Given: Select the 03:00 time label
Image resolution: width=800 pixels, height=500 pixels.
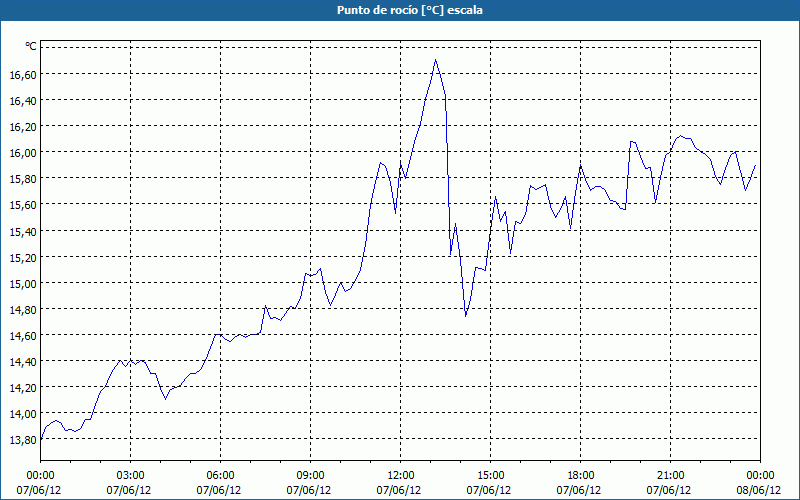Looking at the screenshot, I should [x=131, y=475].
